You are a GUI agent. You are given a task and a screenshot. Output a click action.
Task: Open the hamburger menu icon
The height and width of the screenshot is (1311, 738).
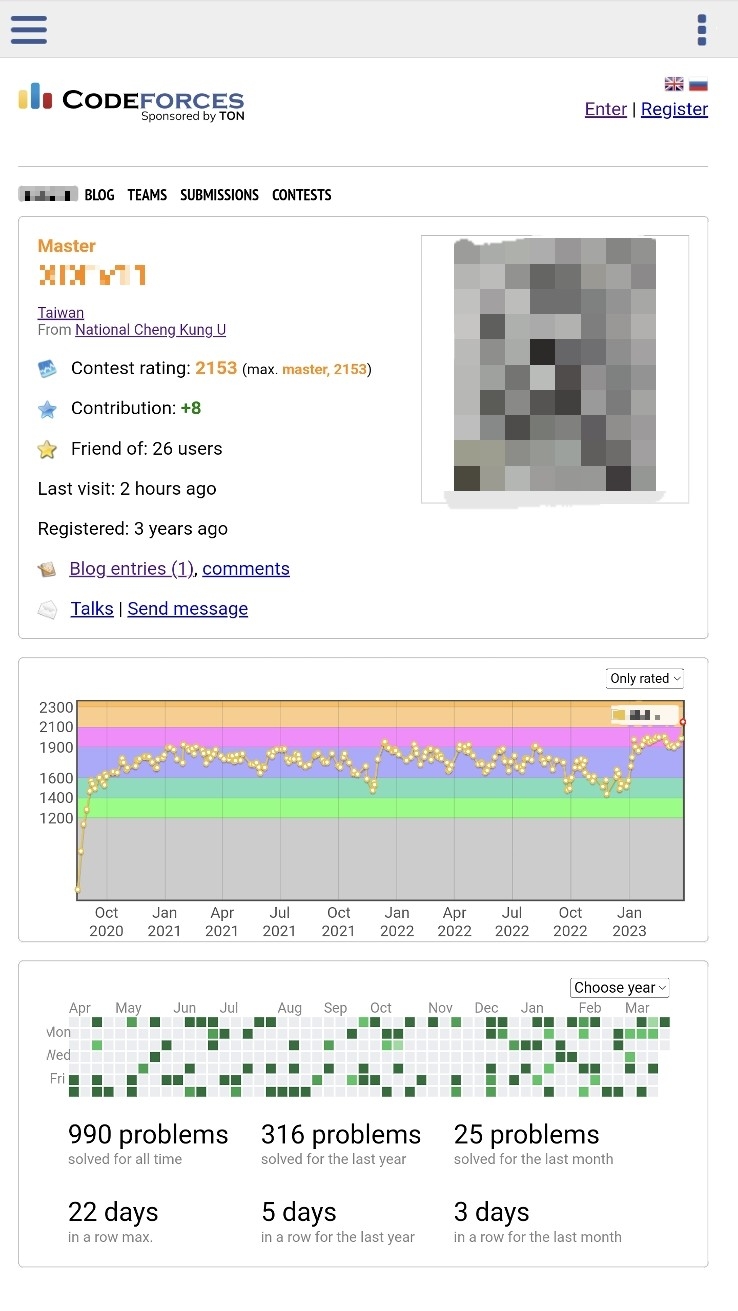coord(29,30)
